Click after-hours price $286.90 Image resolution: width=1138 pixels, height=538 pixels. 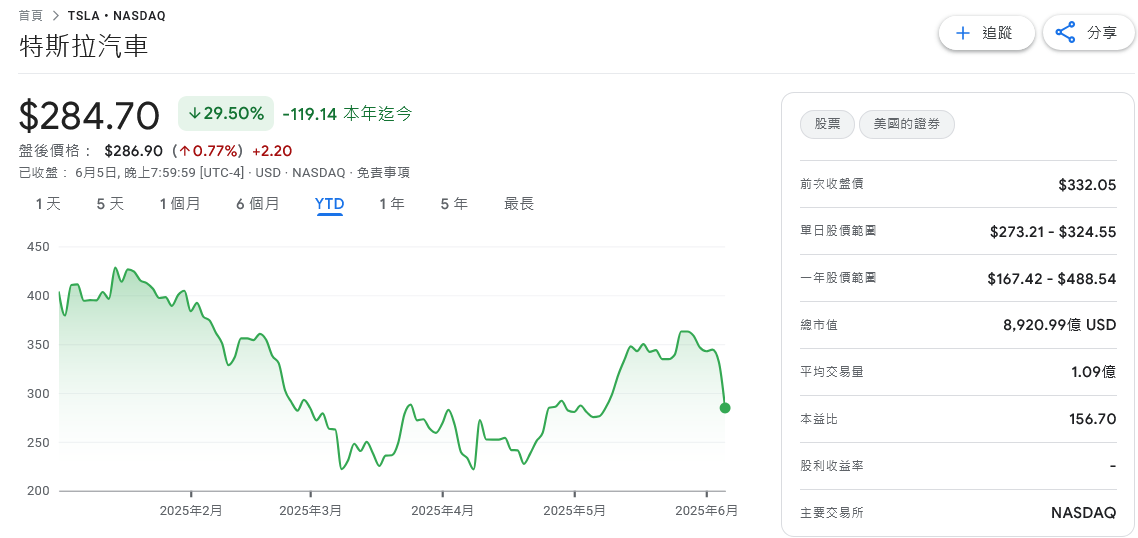point(135,151)
